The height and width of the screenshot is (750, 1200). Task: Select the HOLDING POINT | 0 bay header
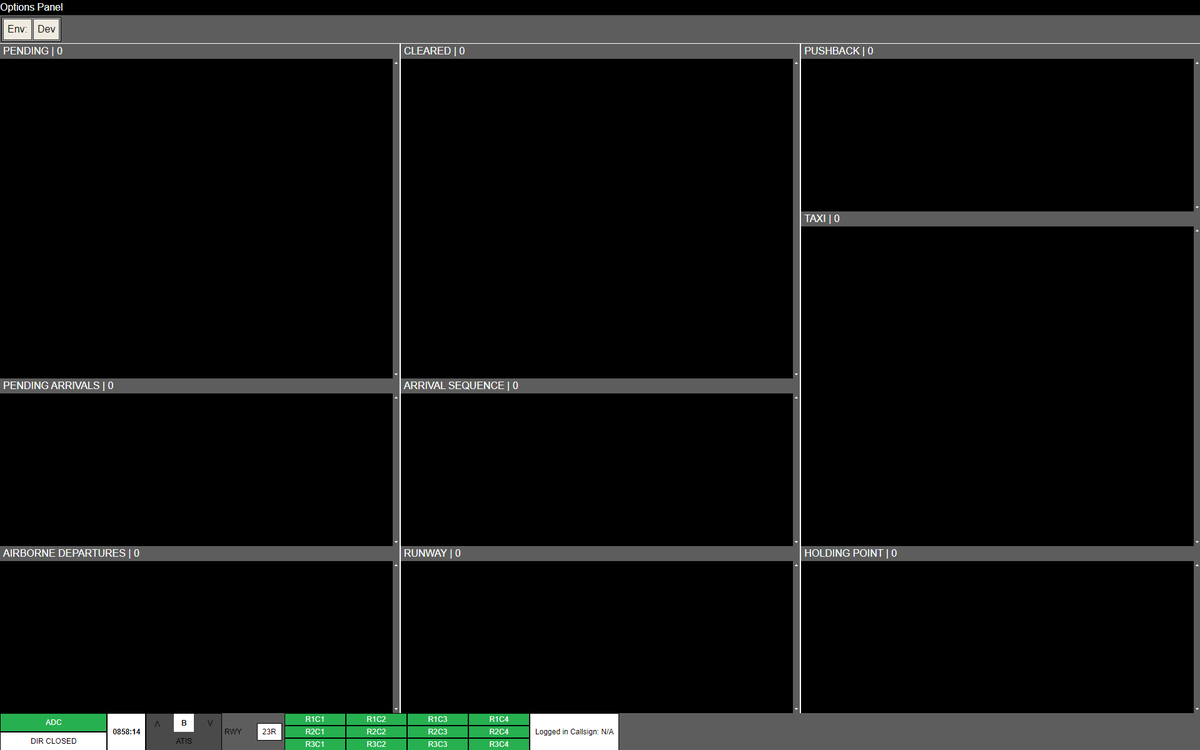point(1000,553)
